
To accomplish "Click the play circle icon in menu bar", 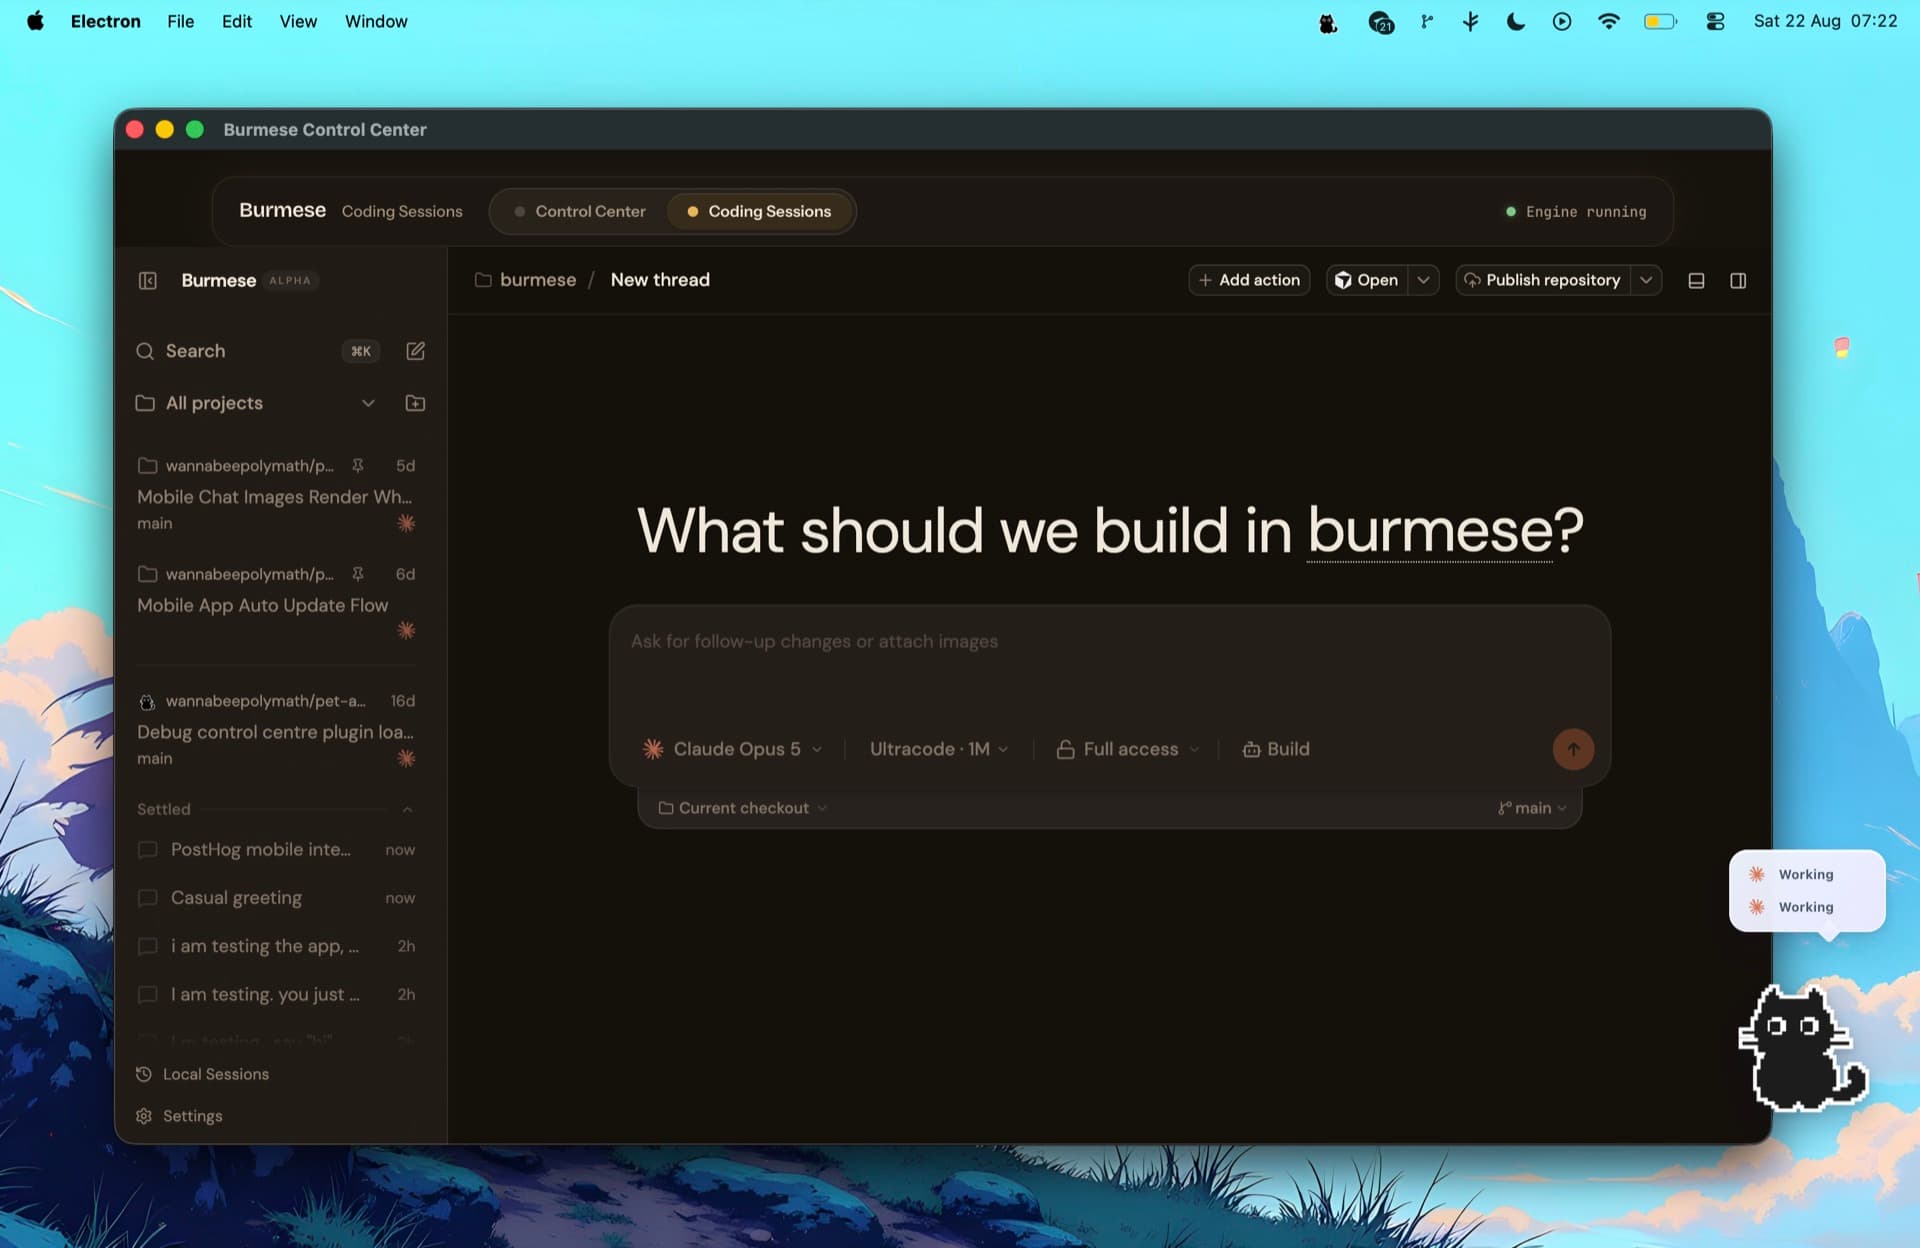I will point(1562,21).
